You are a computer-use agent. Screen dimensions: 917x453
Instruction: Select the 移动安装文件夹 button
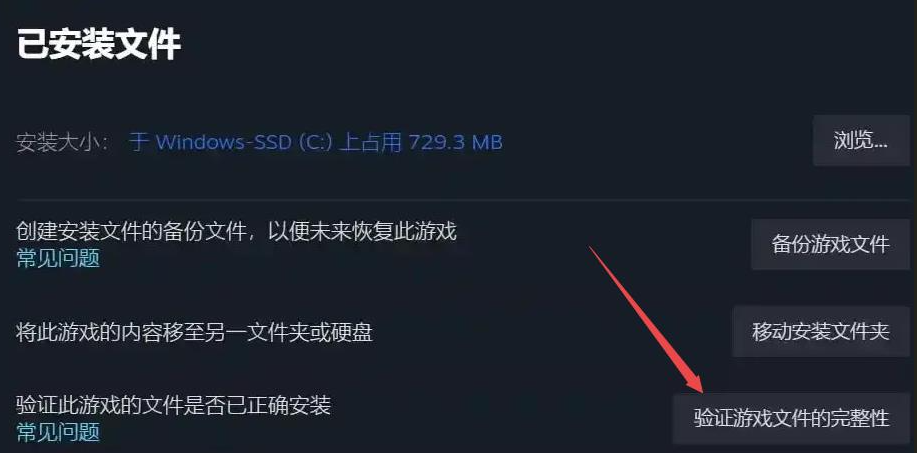[821, 331]
